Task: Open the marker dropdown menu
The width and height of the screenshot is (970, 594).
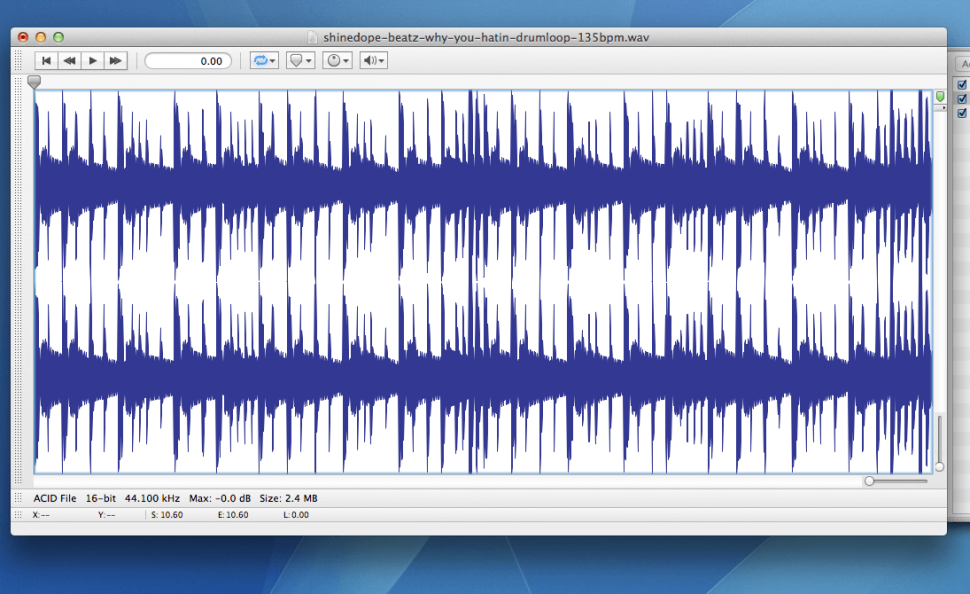Action: (300, 61)
